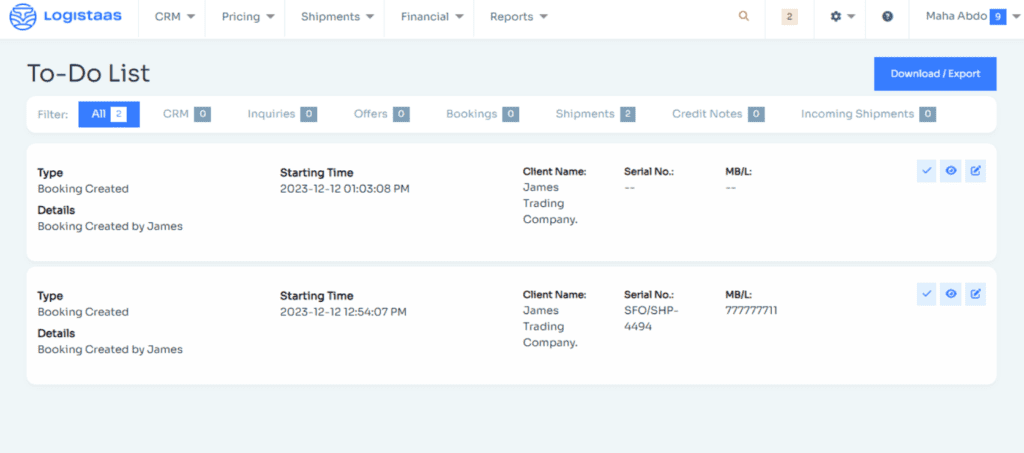Filter list by Incoming Shipments

click(x=867, y=114)
